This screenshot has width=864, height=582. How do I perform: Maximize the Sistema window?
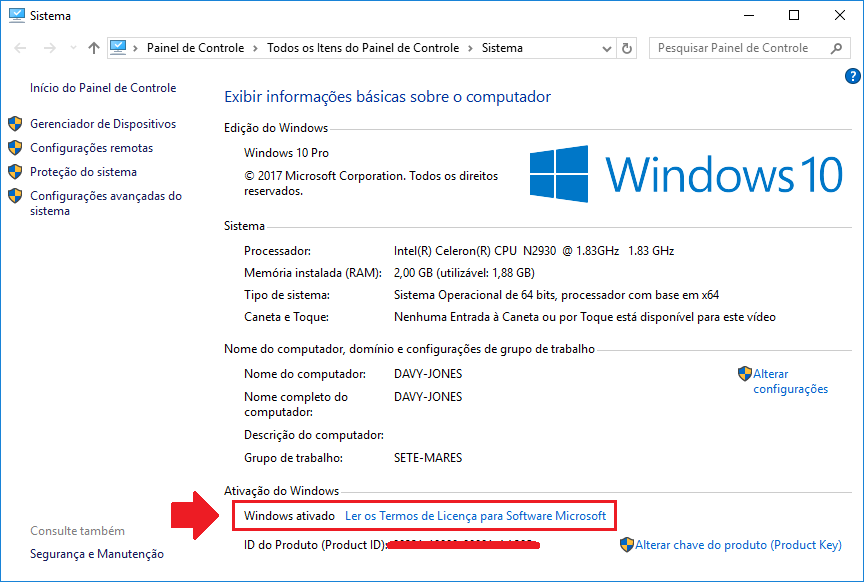pyautogui.click(x=794, y=15)
